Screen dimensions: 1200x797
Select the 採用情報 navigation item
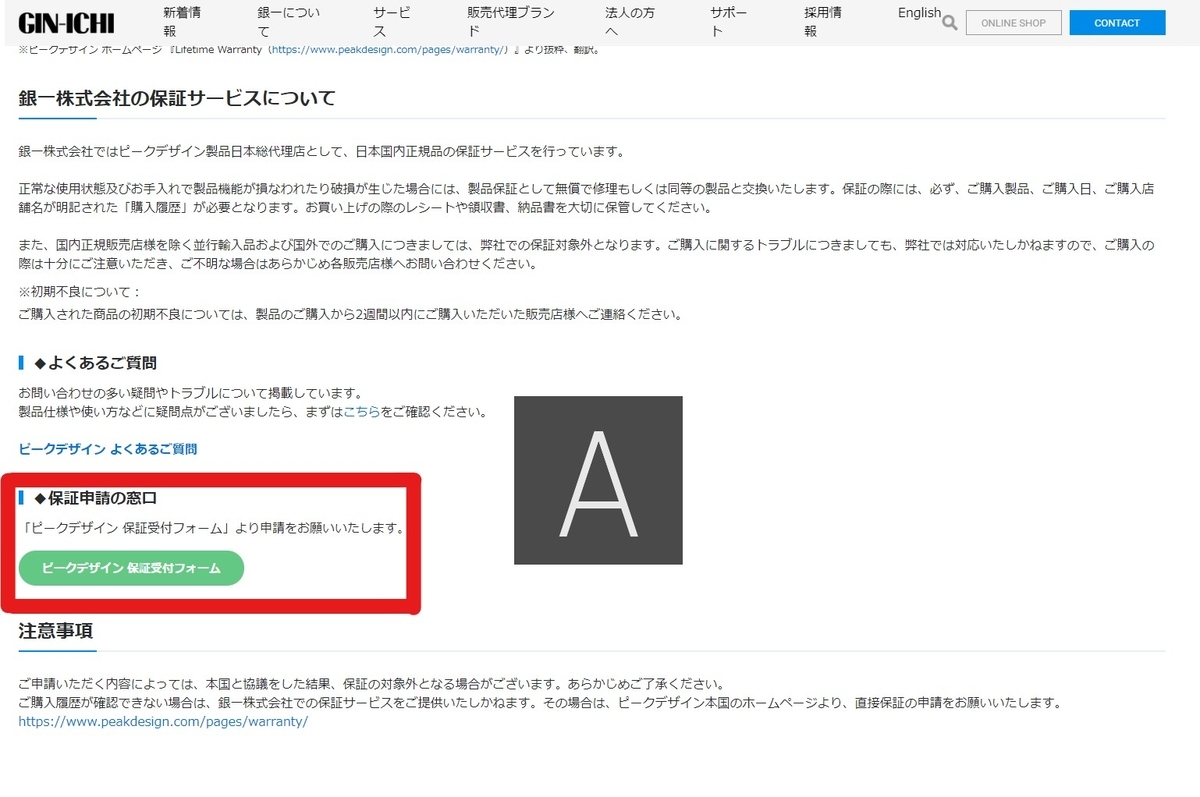click(822, 21)
